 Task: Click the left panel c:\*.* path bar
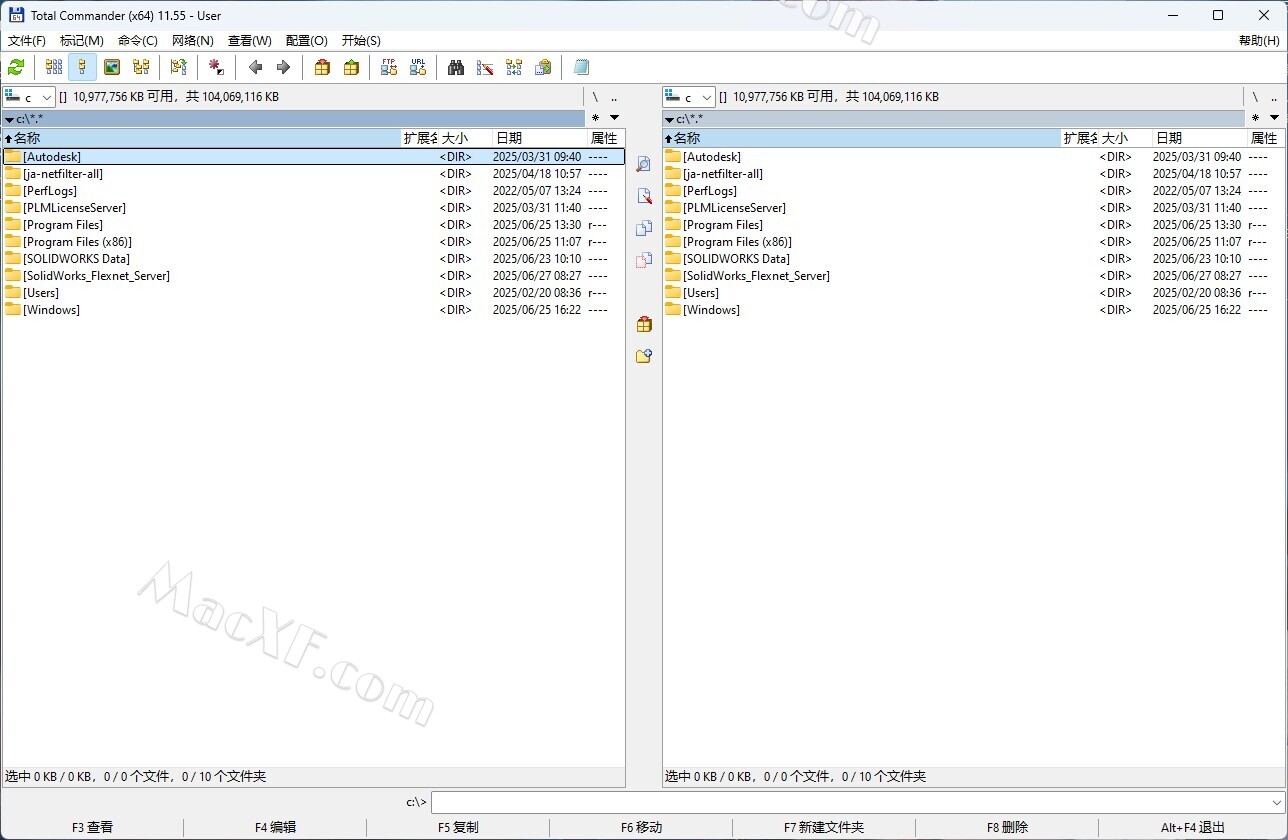click(x=294, y=119)
